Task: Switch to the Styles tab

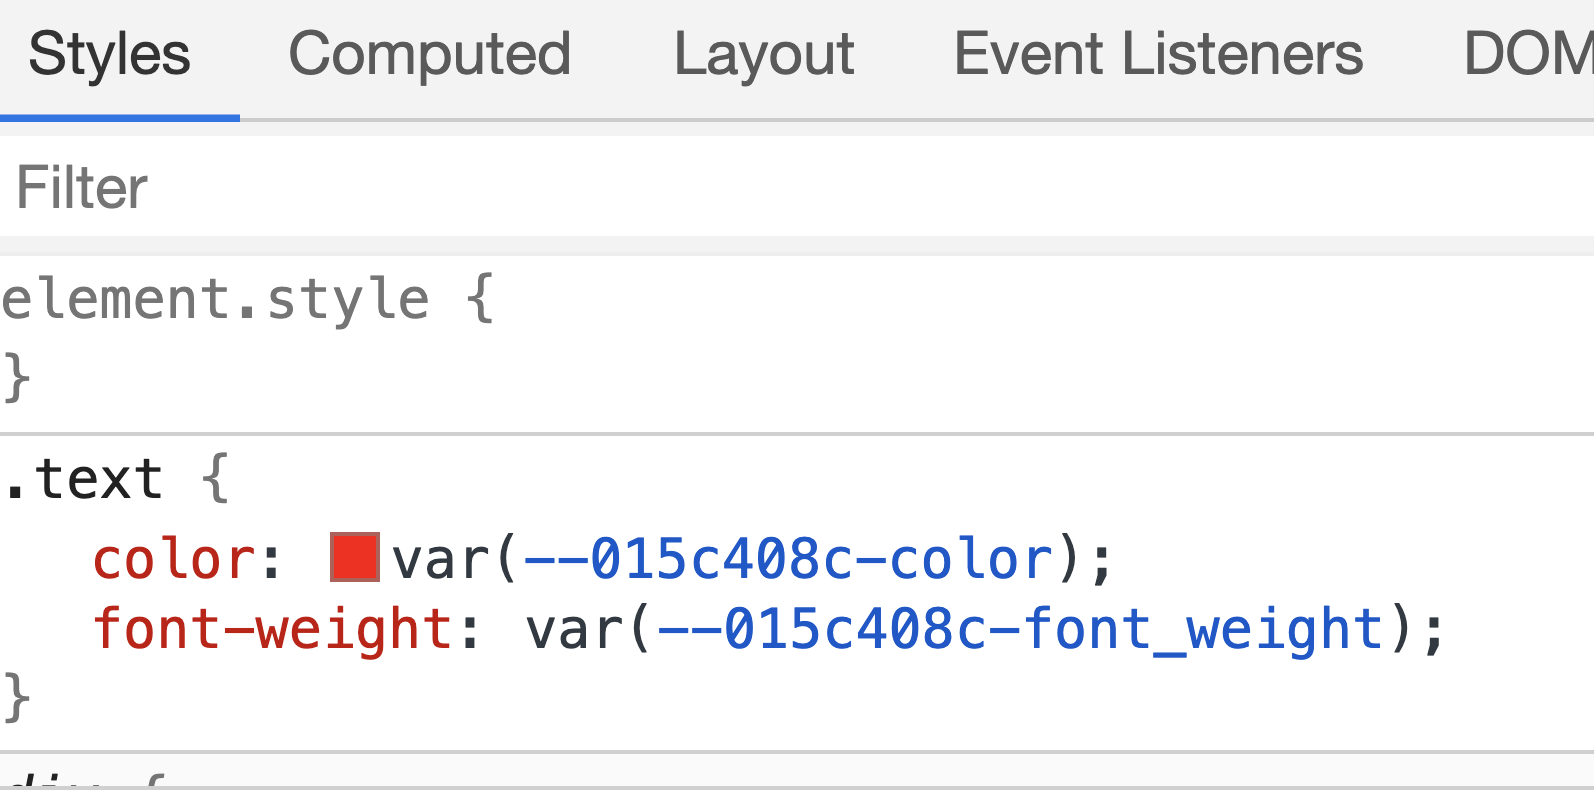Action: [109, 54]
